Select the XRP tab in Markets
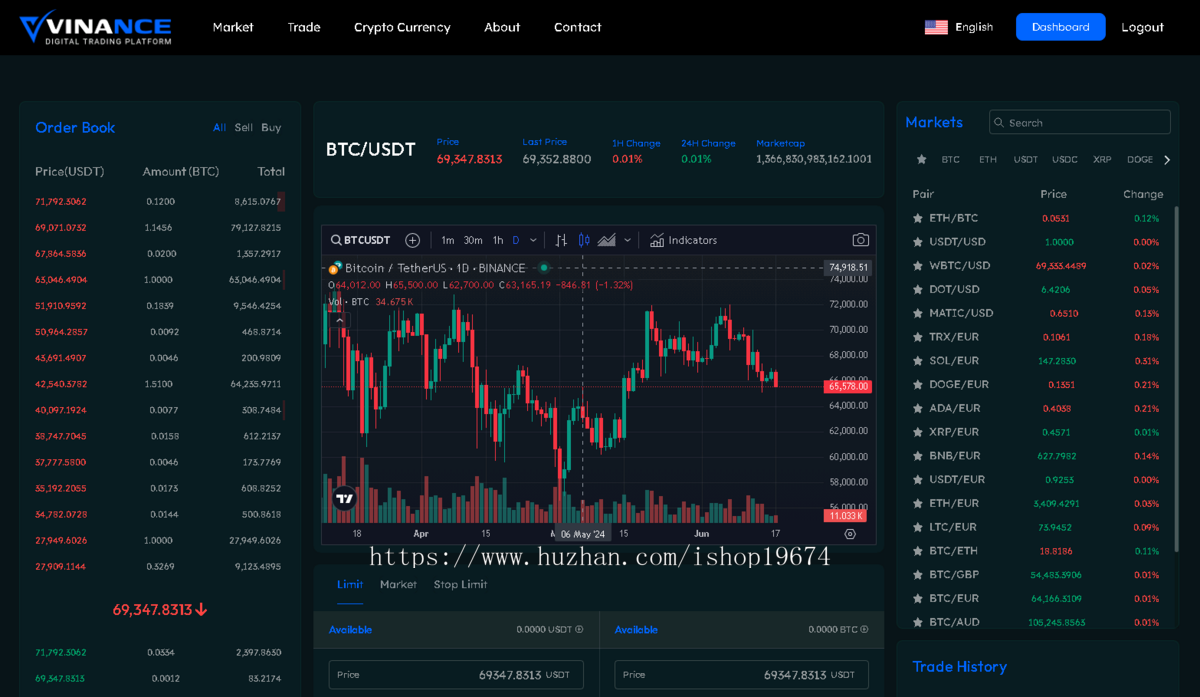This screenshot has width=1200, height=697. (1102, 160)
